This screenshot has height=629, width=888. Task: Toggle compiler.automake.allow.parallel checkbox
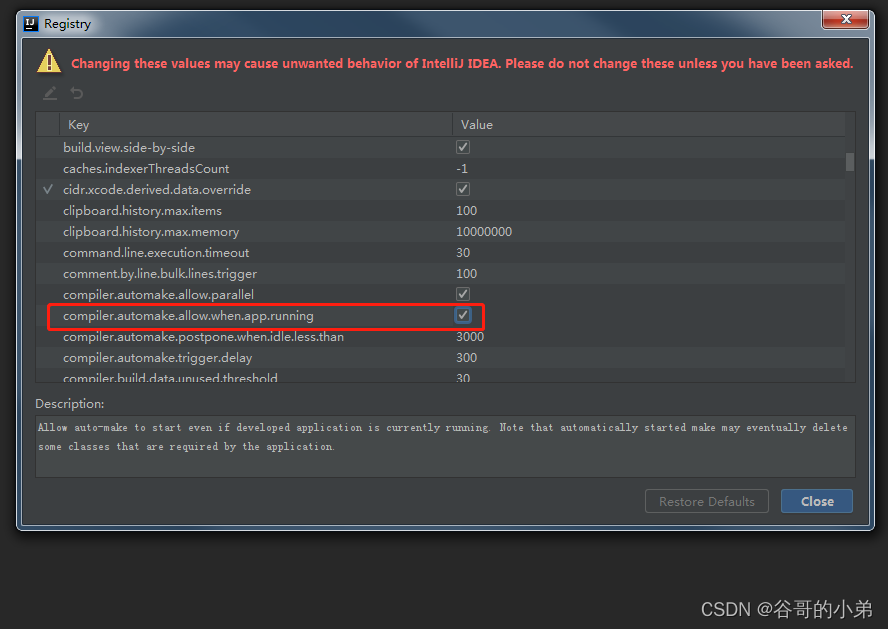point(463,294)
